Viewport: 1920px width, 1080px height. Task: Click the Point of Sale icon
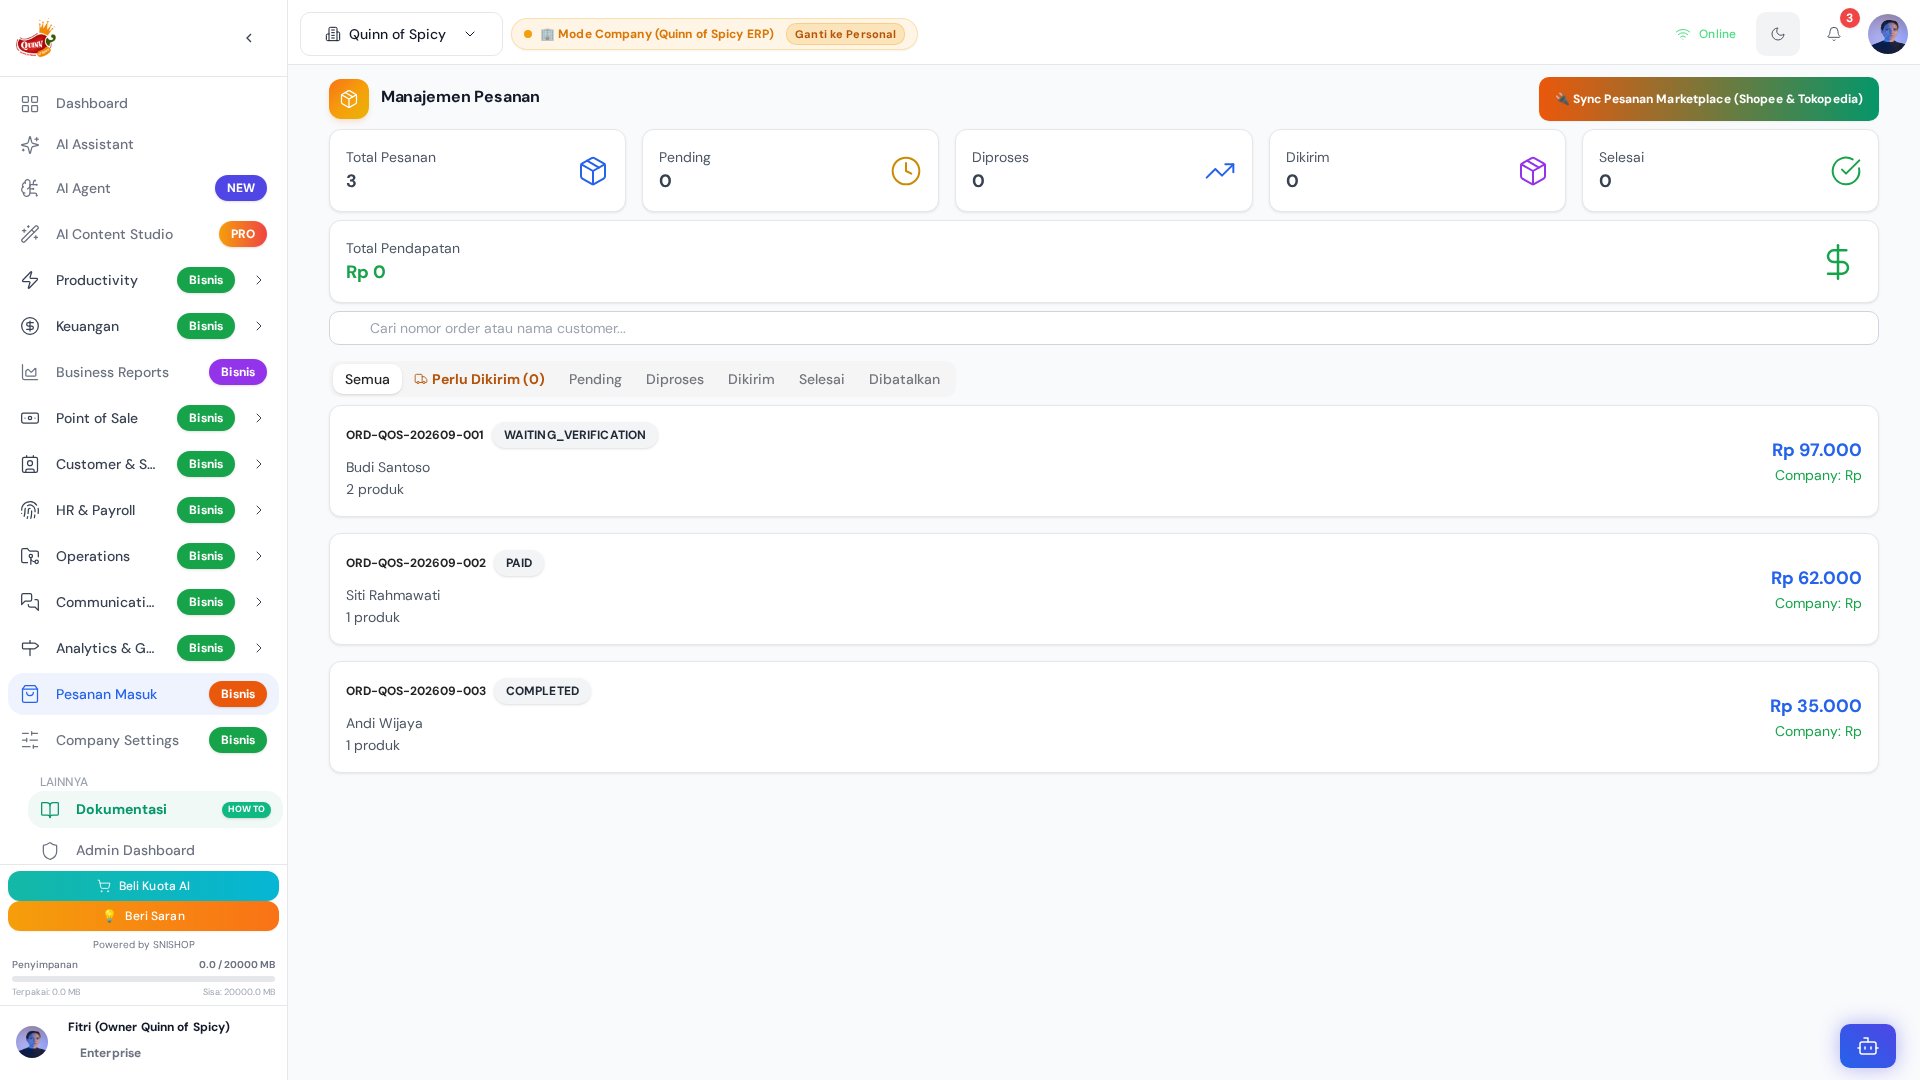click(30, 418)
